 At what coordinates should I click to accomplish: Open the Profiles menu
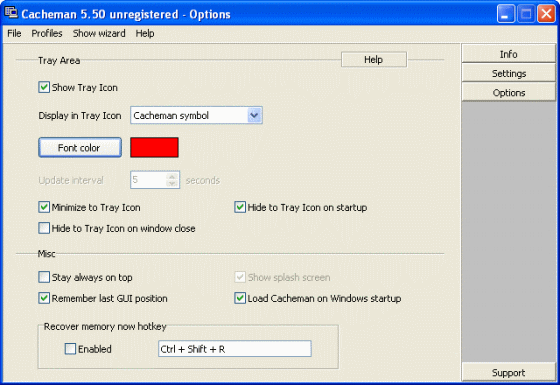click(47, 34)
